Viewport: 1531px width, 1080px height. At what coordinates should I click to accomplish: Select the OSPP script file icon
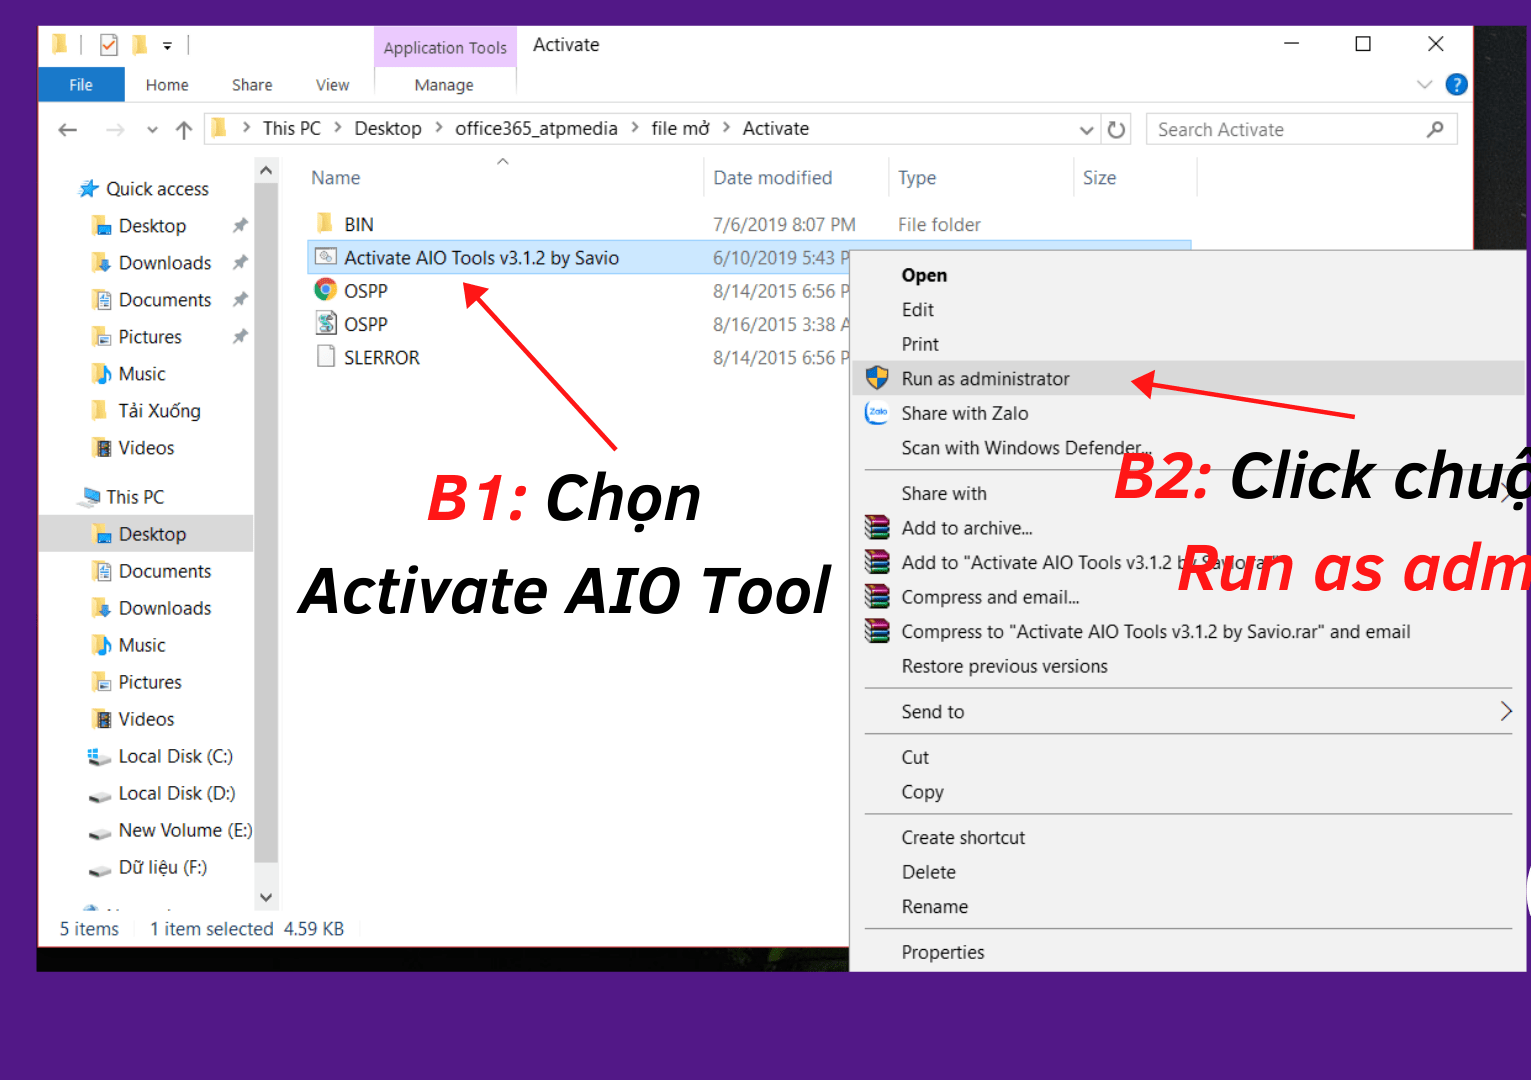325,323
